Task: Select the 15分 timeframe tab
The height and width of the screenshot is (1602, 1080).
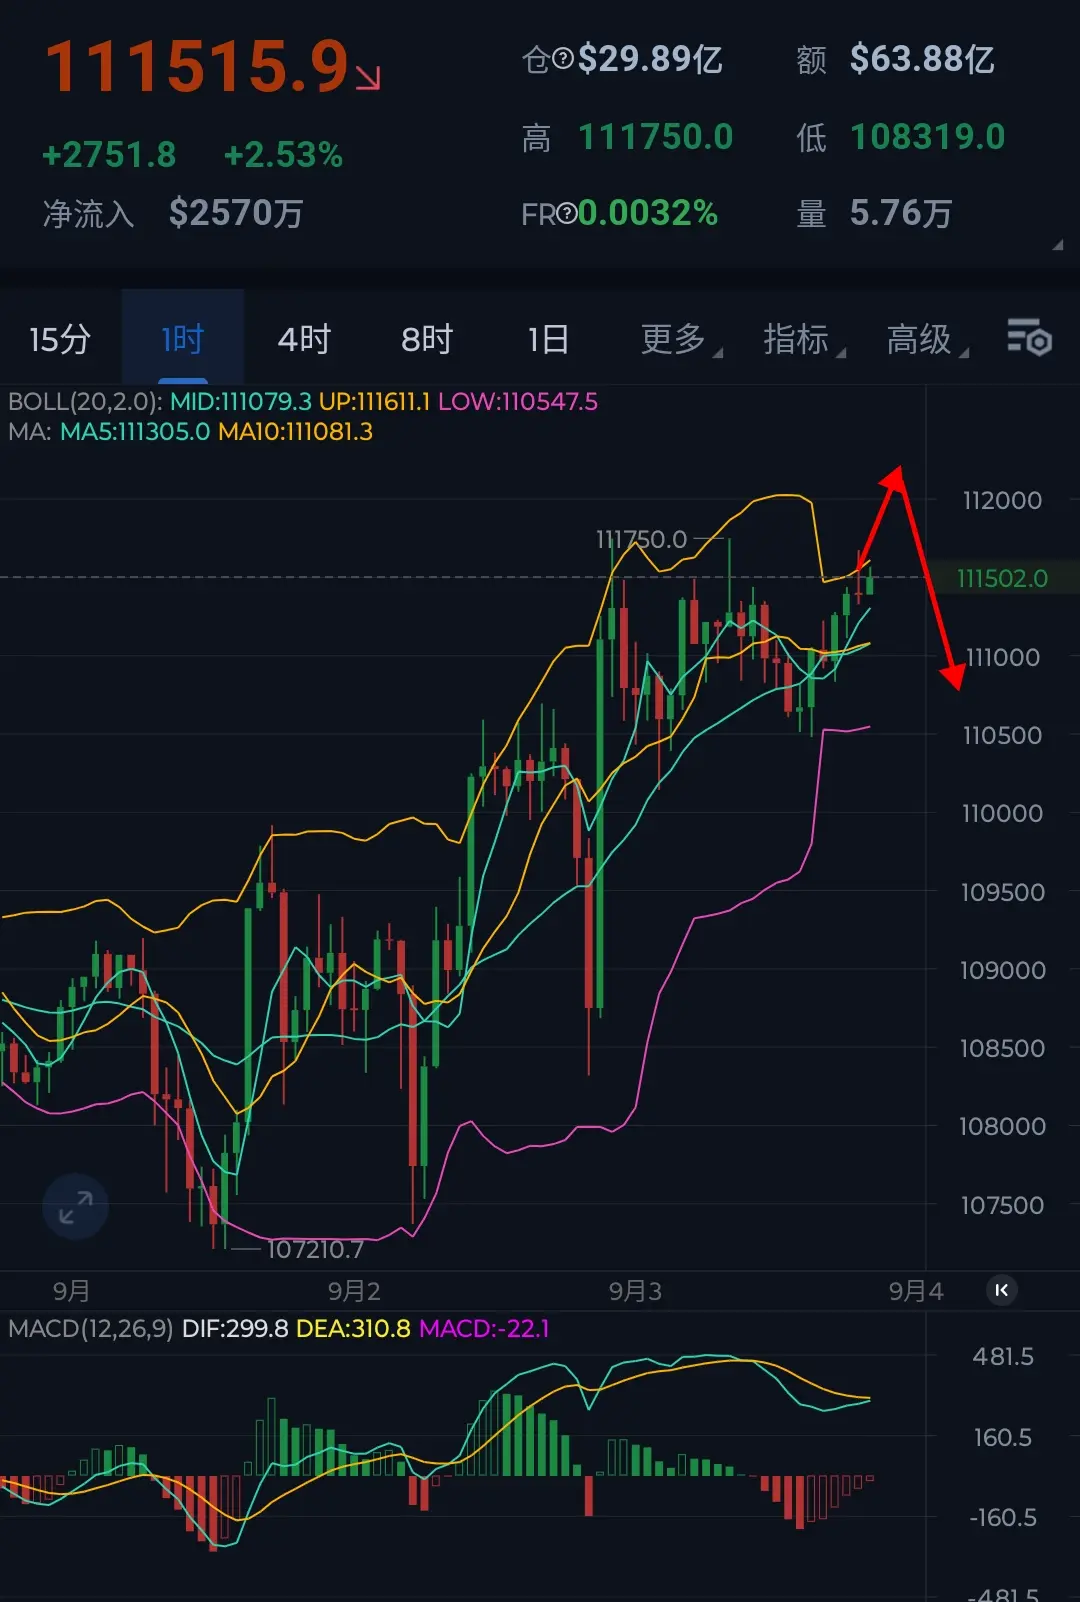Action: pos(60,339)
